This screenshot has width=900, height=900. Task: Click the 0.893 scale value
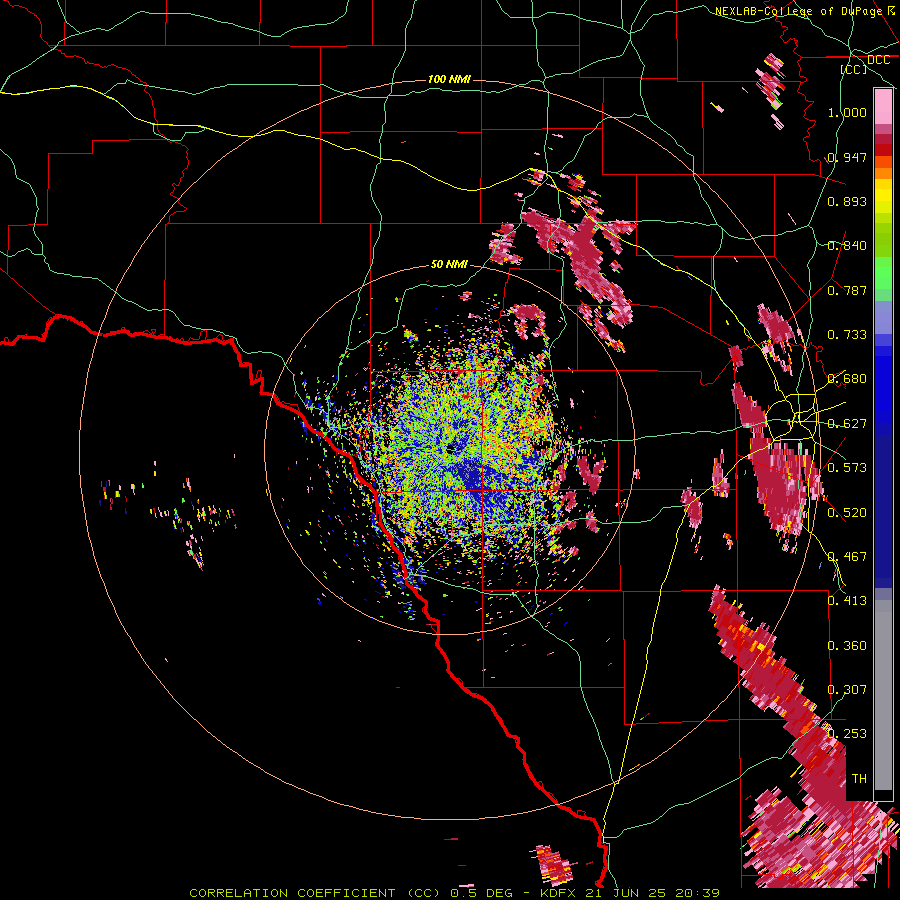point(847,201)
